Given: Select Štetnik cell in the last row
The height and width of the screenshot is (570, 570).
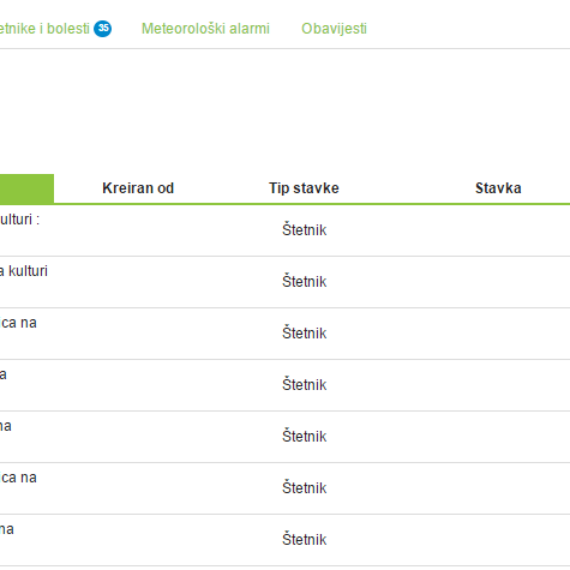Looking at the screenshot, I should (x=304, y=539).
